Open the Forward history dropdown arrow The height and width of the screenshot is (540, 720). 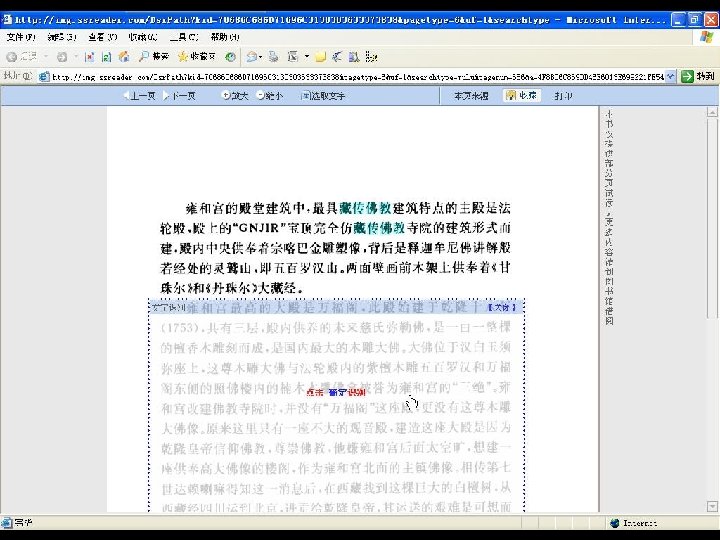point(76,56)
